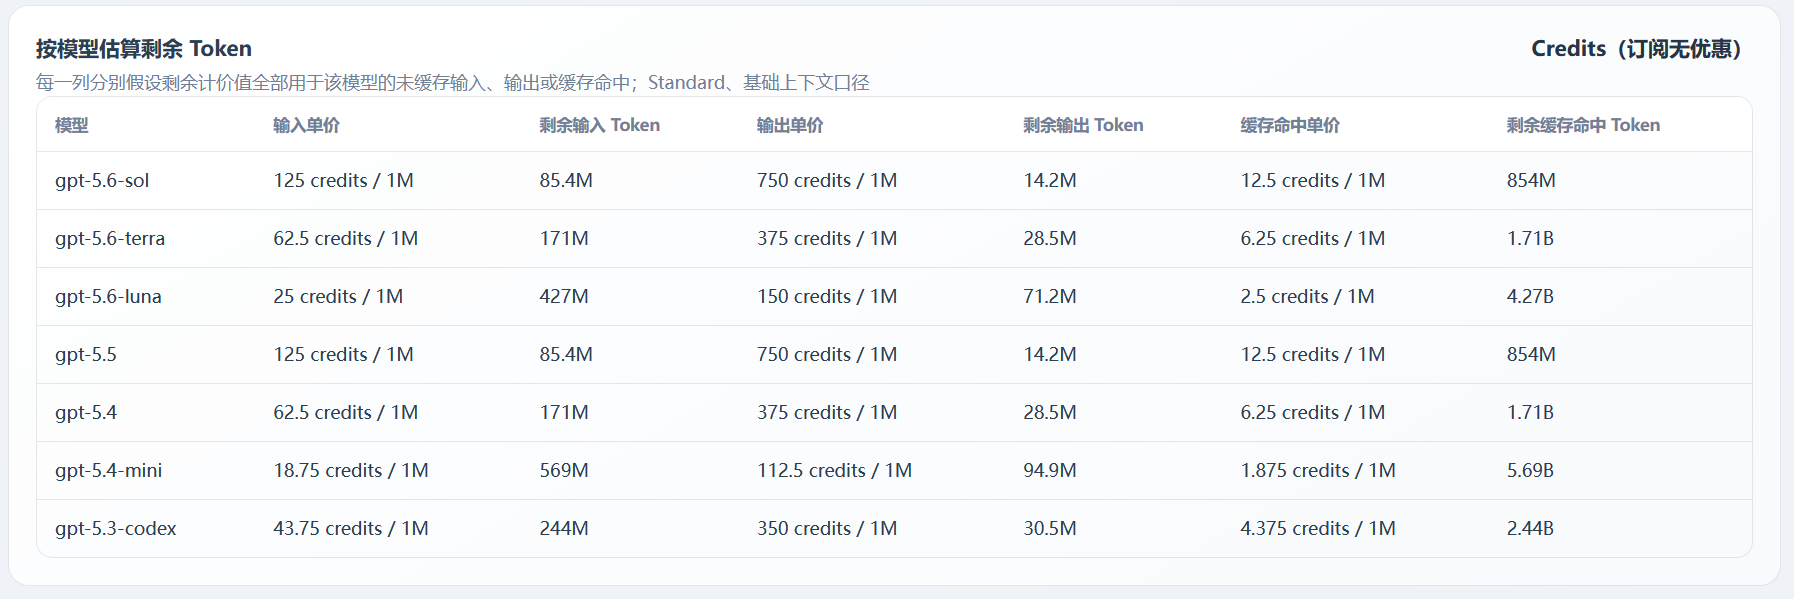
Task: Select the gpt-5.6-terra model name
Action: click(110, 239)
